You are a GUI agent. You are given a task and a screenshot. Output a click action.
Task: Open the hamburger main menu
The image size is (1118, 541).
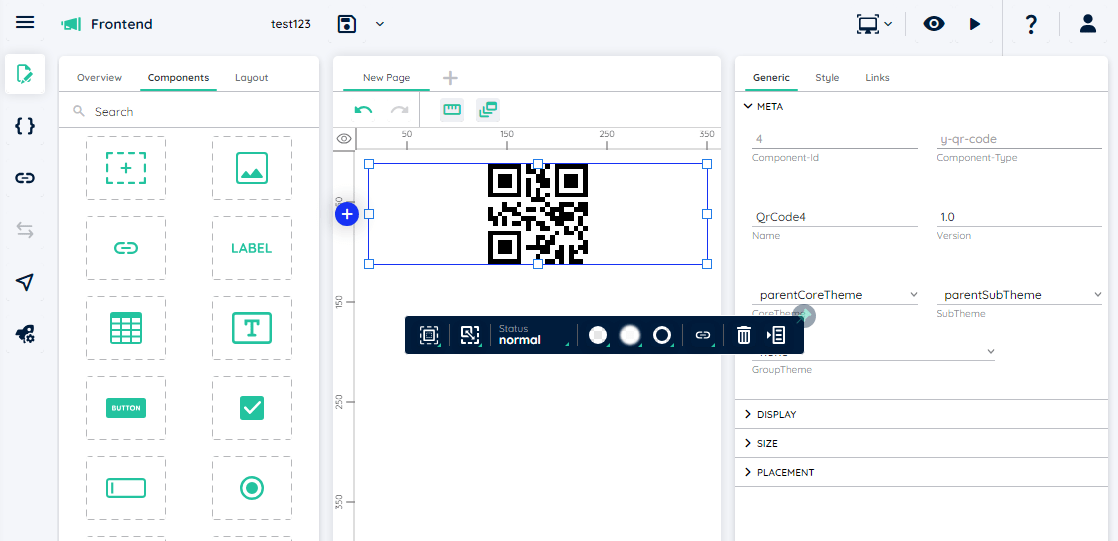25,23
